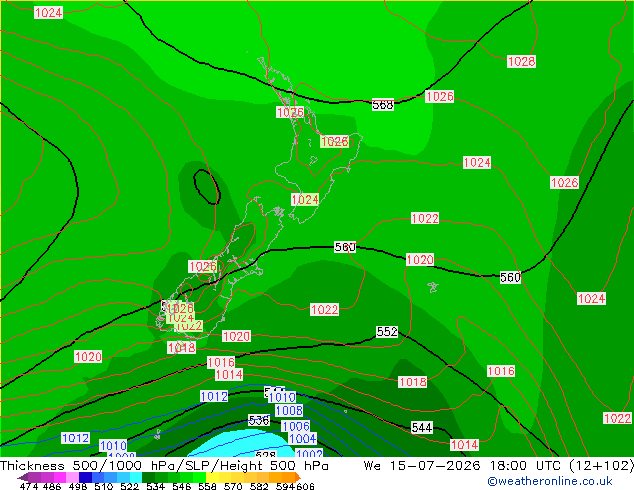Click the blue 1006 pressure label
This screenshot has height=490, width=634.
296,426
